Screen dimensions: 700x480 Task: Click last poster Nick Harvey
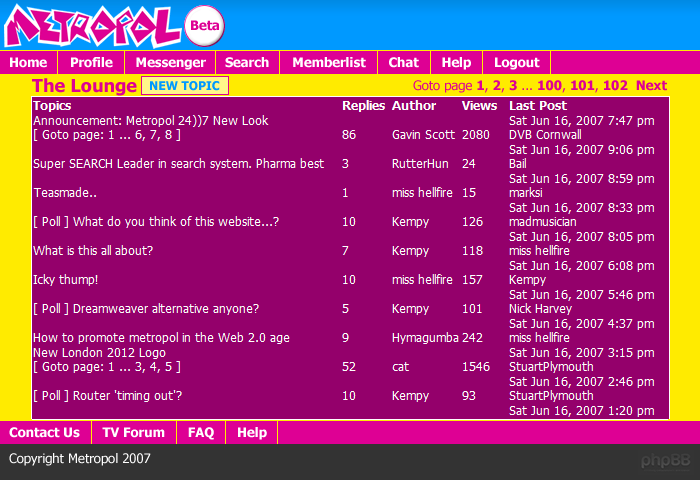(540, 309)
